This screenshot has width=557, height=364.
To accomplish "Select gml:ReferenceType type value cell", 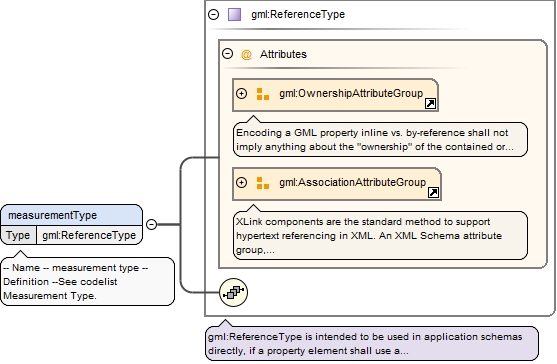I will (x=89, y=235).
